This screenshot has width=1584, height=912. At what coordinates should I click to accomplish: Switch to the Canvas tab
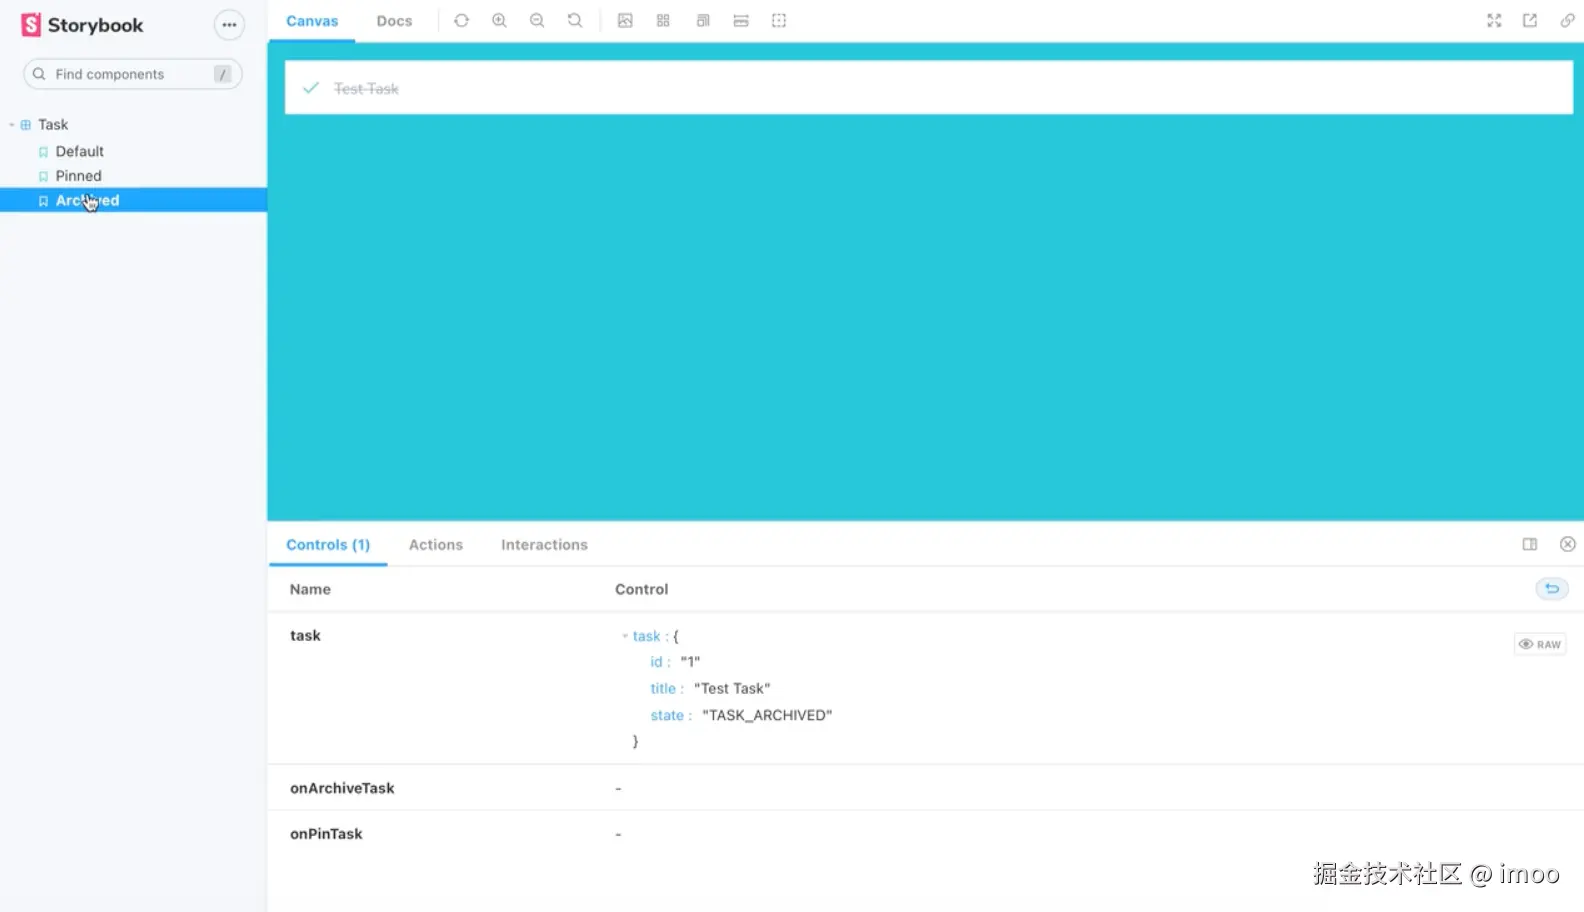(312, 21)
